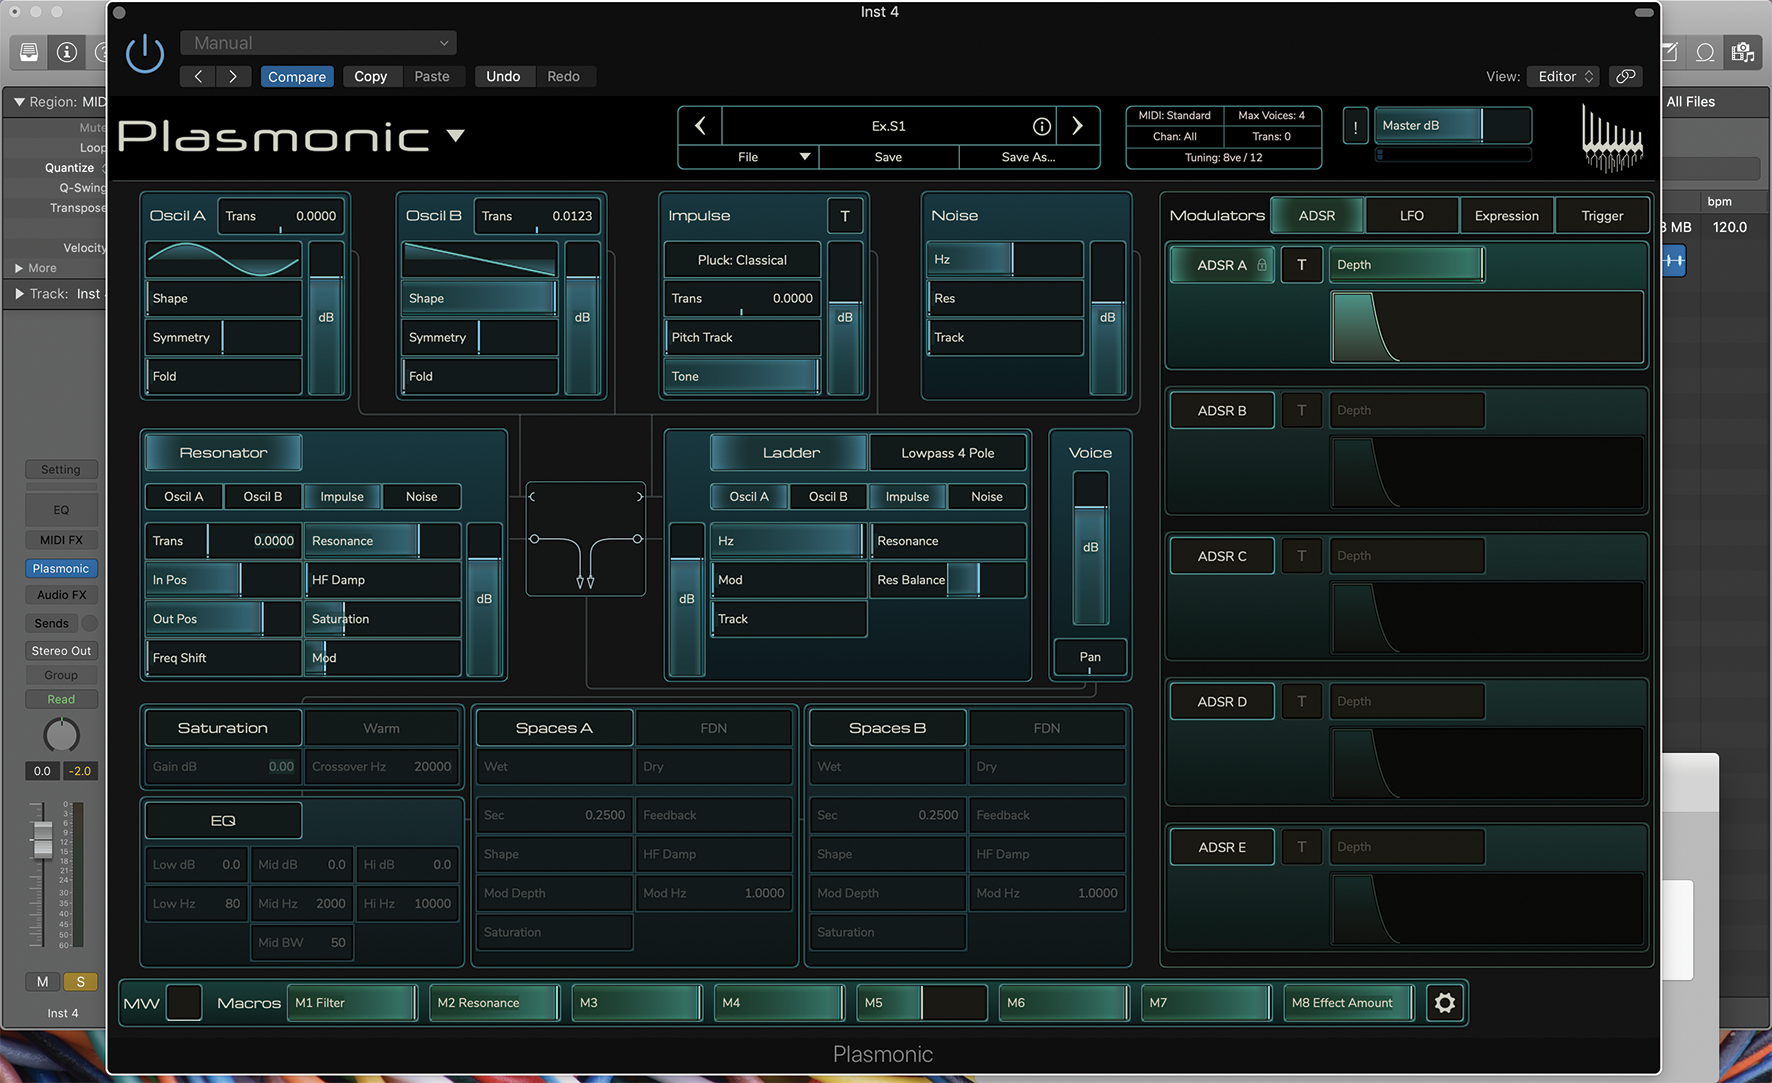Image resolution: width=1772 pixels, height=1083 pixels.
Task: Click the Plasmonic waveform logo
Action: (1612, 137)
